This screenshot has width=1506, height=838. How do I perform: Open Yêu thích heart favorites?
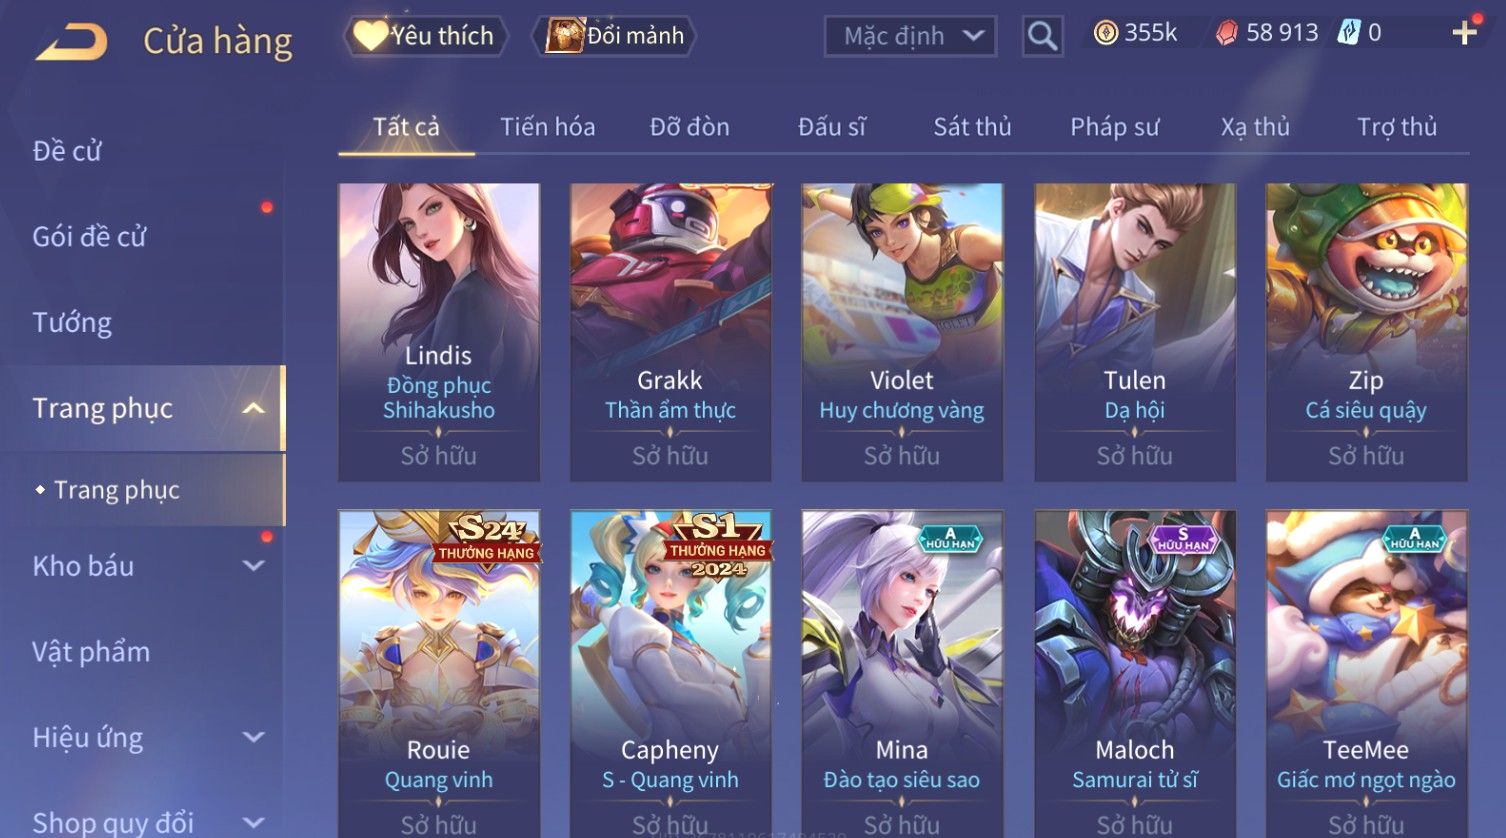coord(425,36)
